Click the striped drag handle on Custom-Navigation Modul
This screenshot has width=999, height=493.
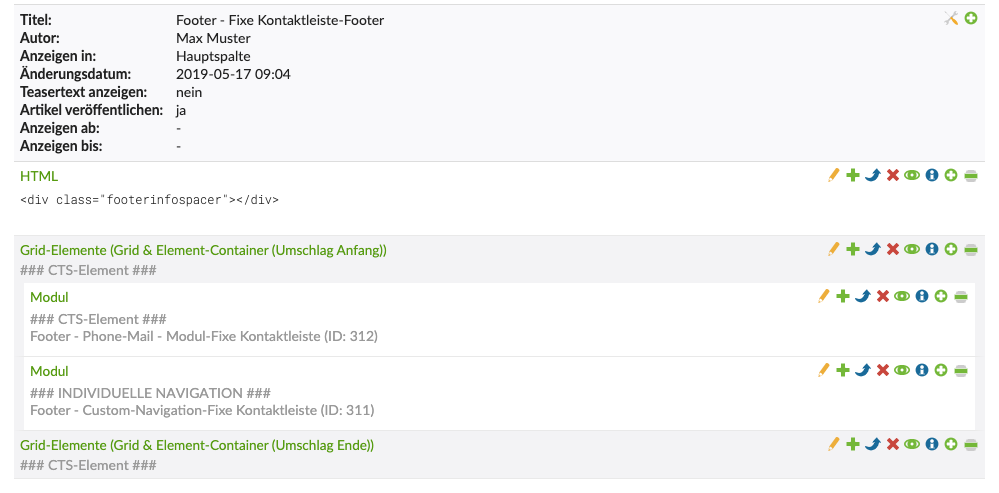960,370
